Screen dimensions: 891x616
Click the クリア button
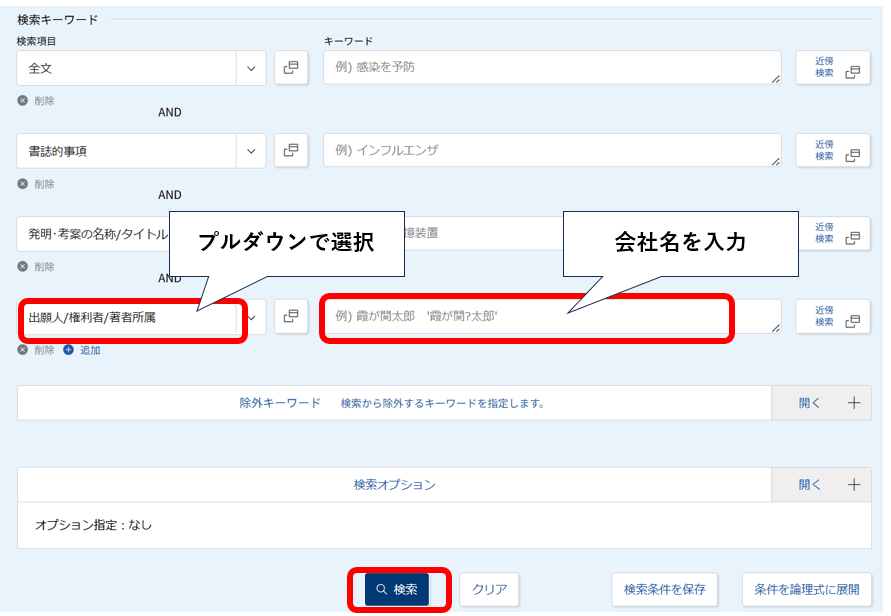(x=489, y=590)
